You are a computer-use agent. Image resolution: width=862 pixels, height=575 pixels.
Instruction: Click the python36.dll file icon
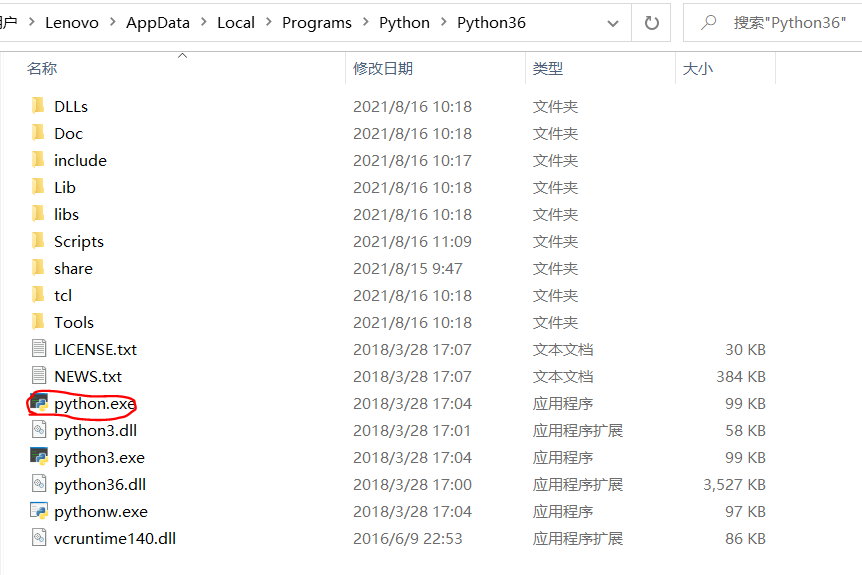38,483
